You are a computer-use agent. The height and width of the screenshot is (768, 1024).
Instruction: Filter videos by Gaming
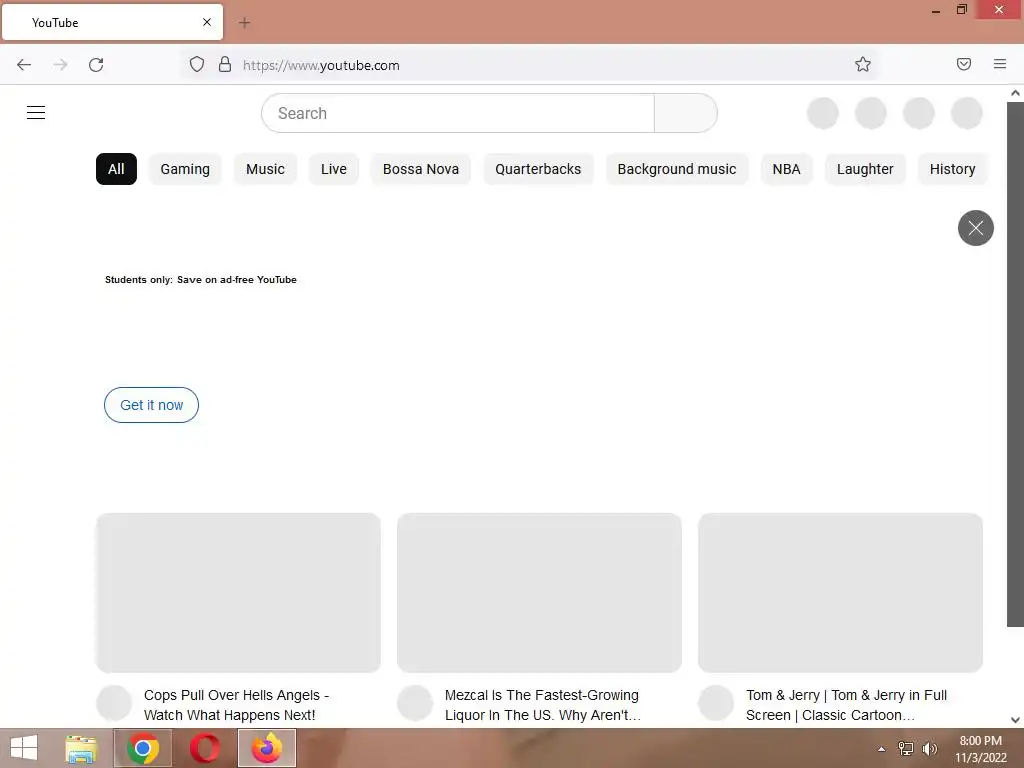tap(185, 169)
